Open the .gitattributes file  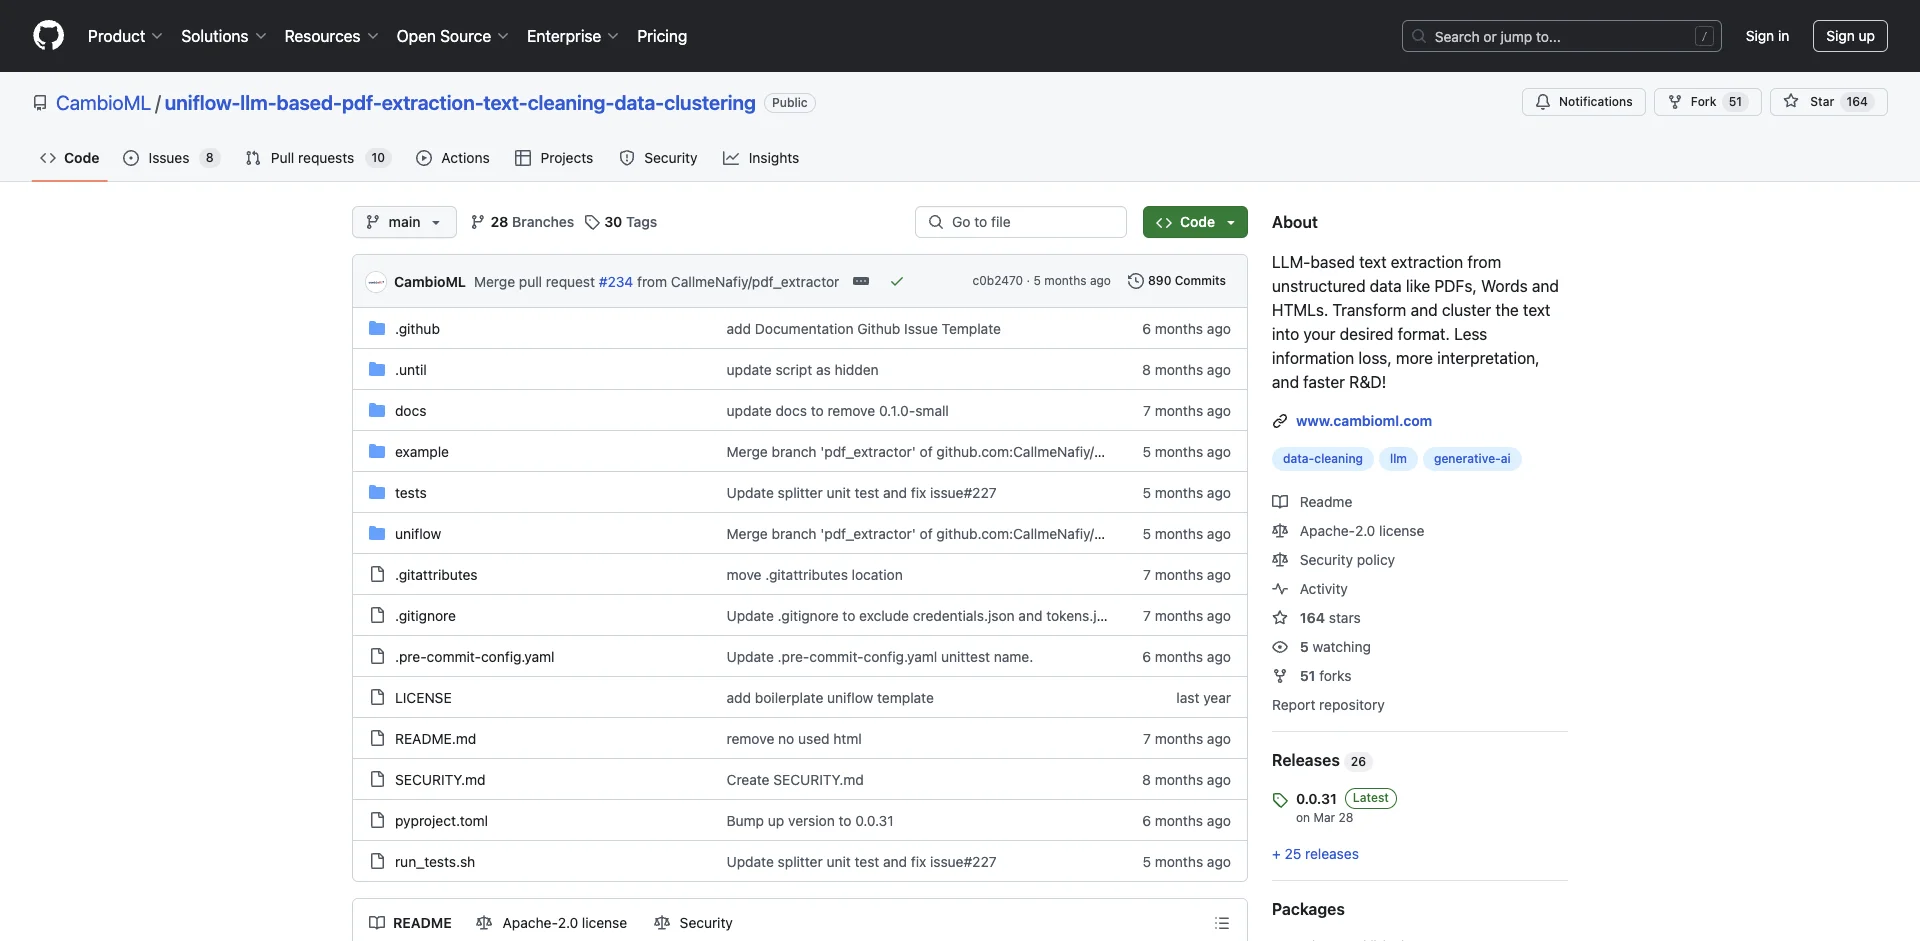click(436, 575)
